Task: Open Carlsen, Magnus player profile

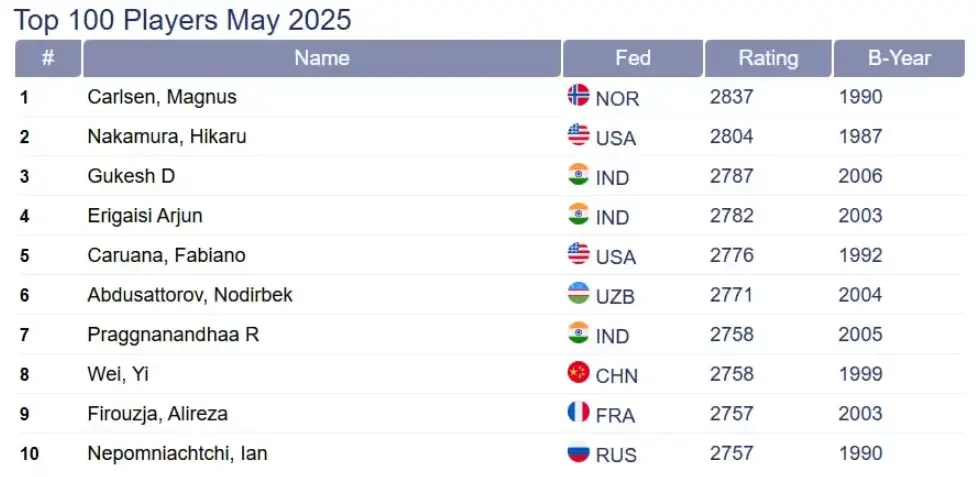Action: pyautogui.click(x=162, y=97)
